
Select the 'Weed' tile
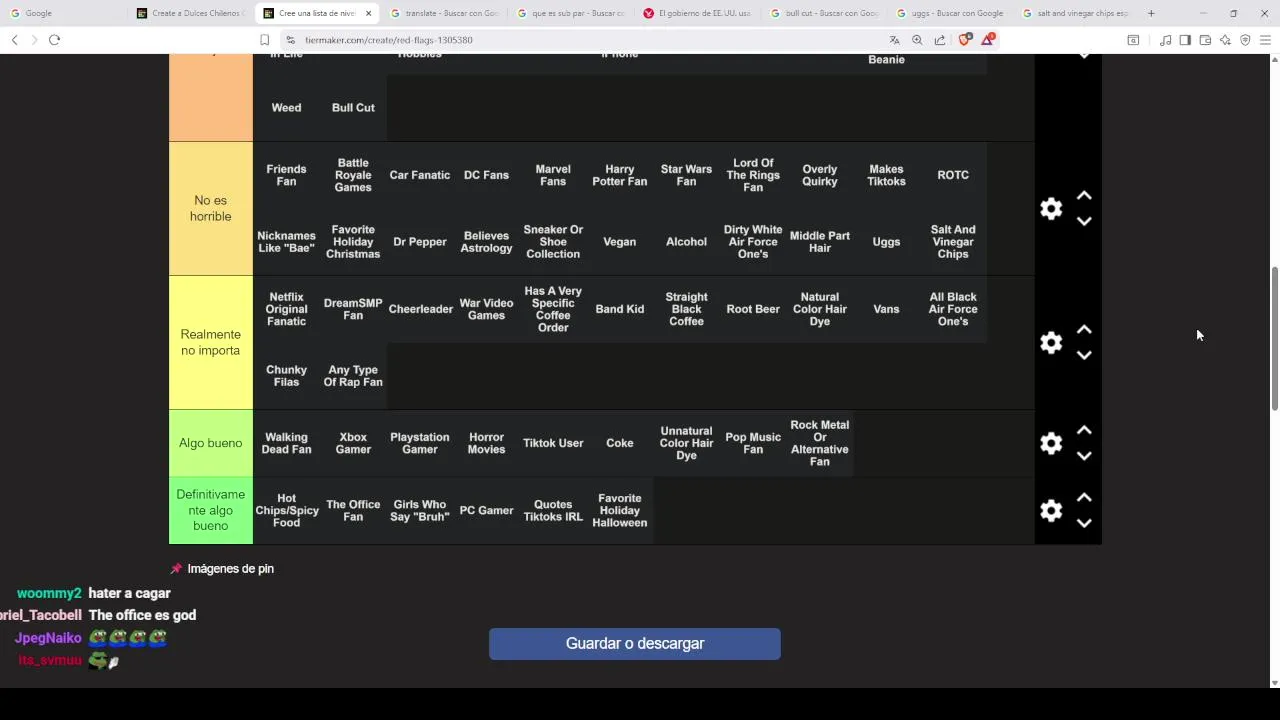(286, 108)
